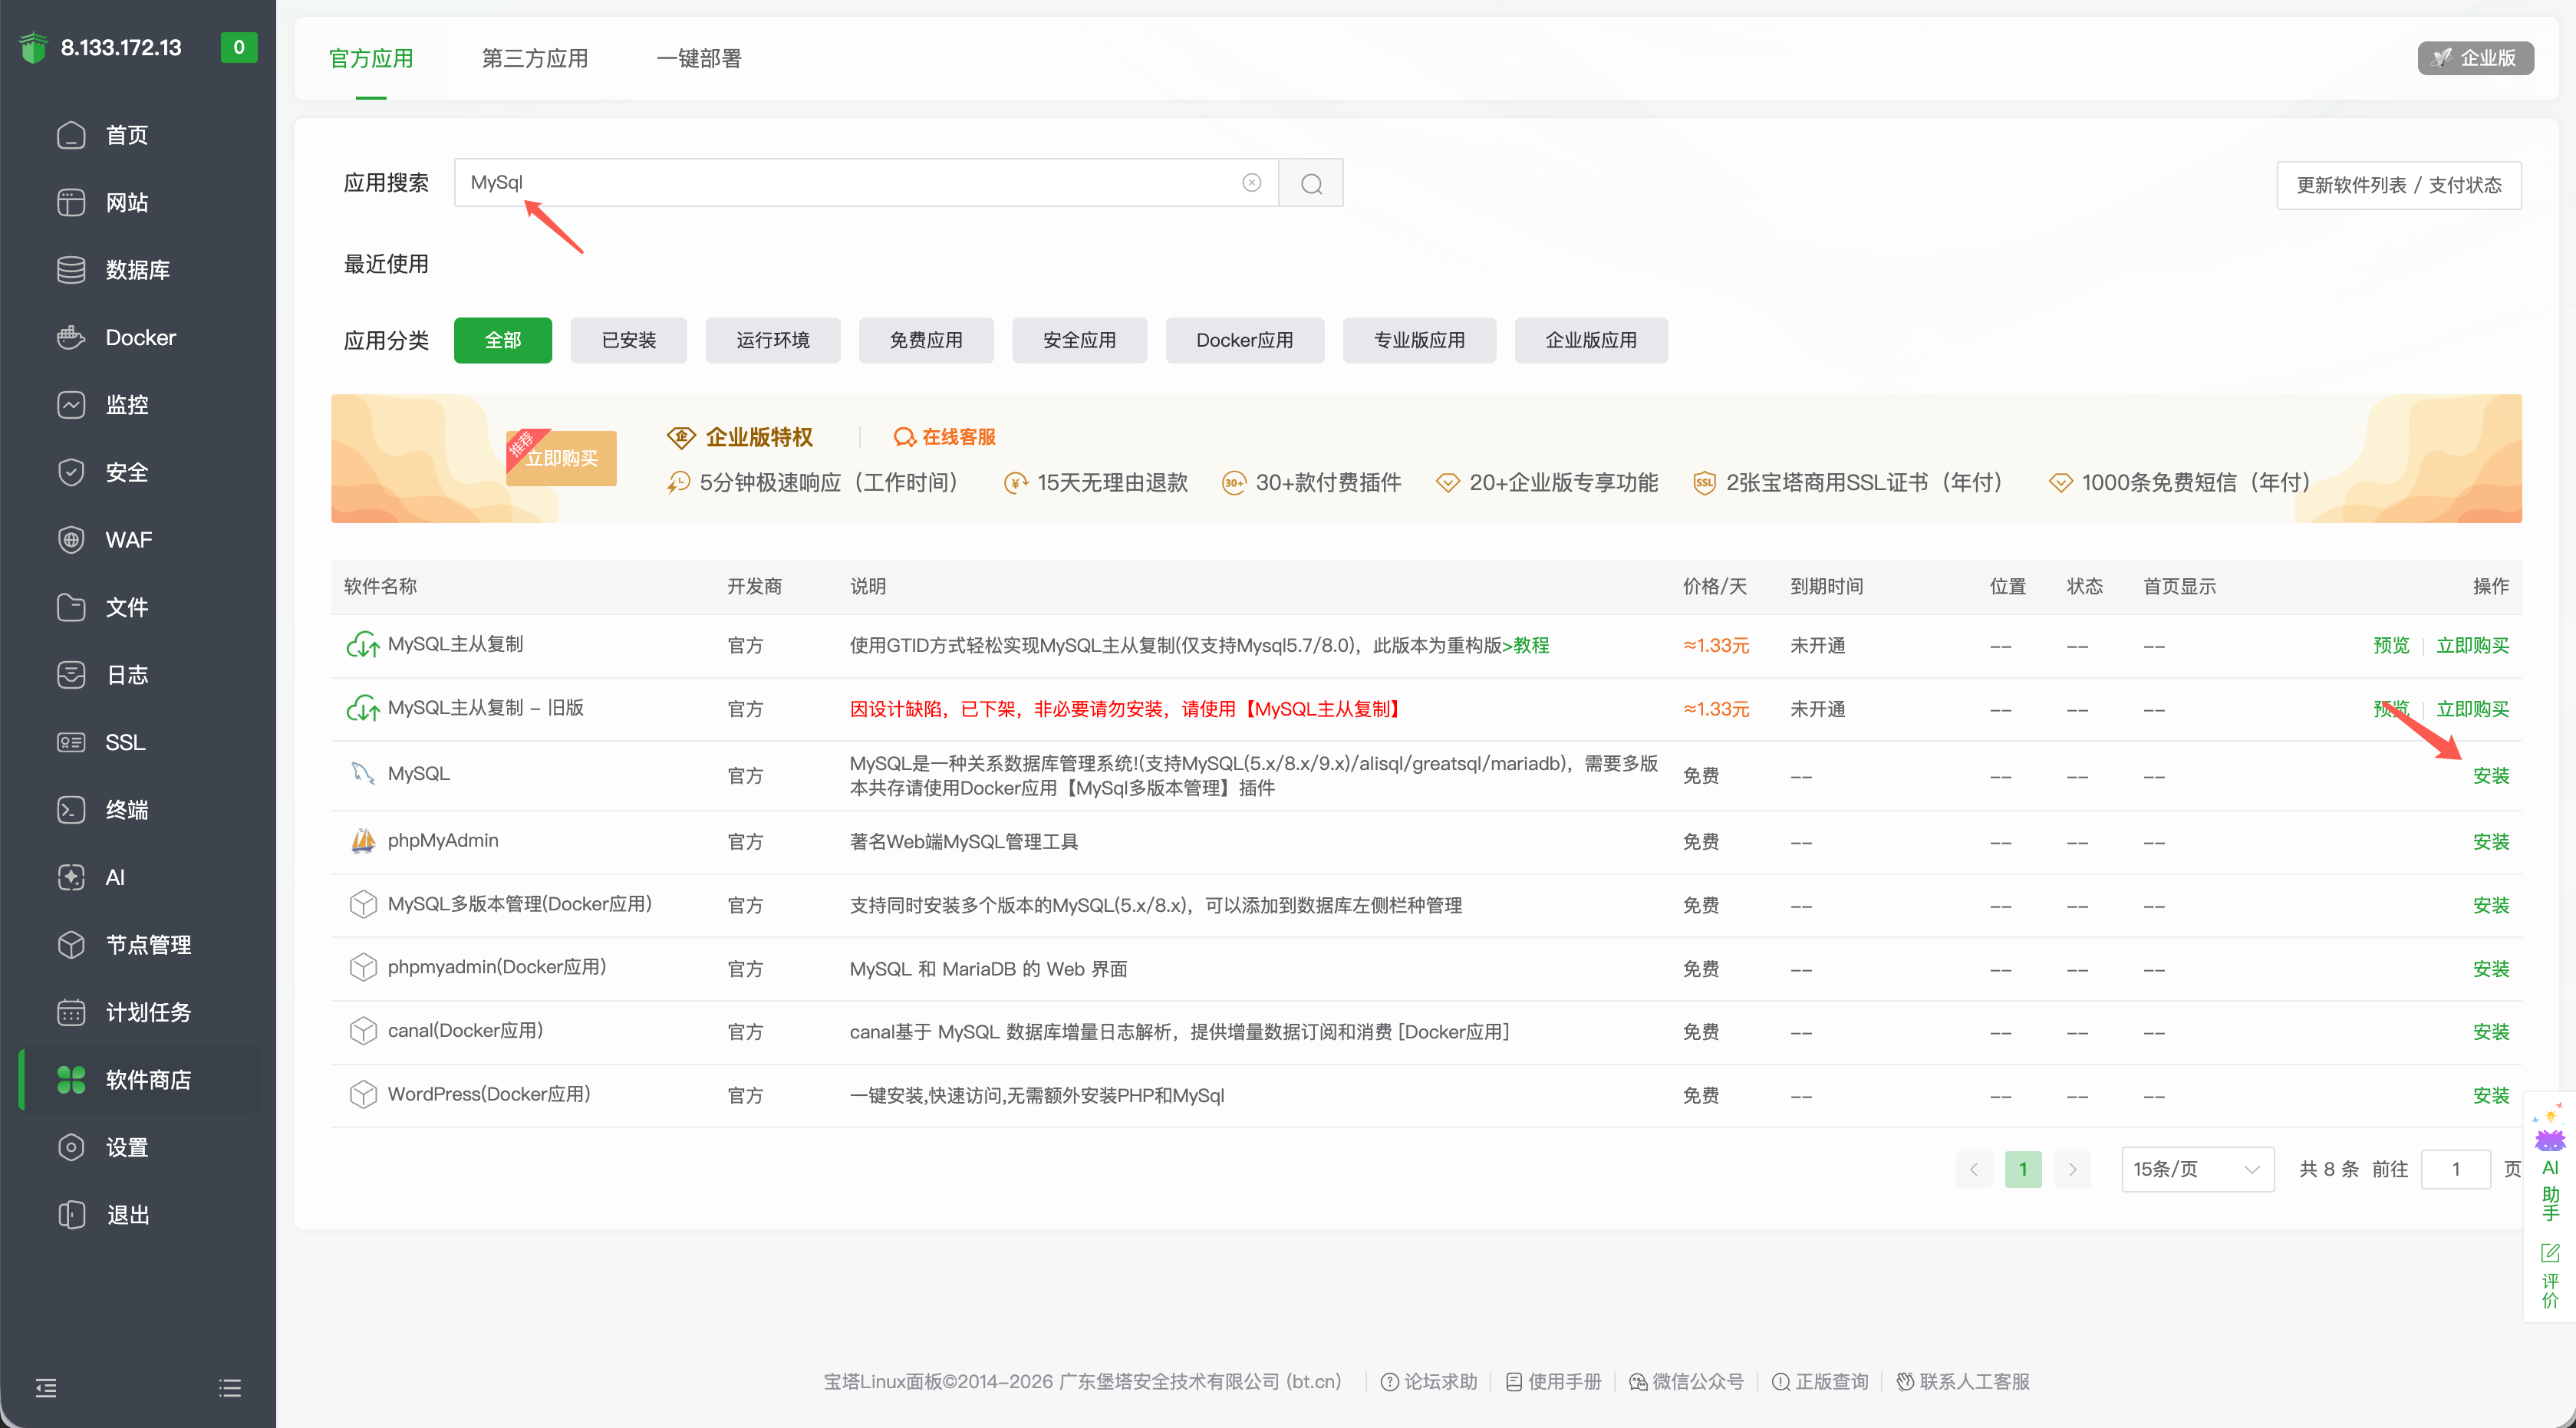This screenshot has height=1428, width=2576.
Task: Filter by 专业版应用 category
Action: coord(1419,340)
